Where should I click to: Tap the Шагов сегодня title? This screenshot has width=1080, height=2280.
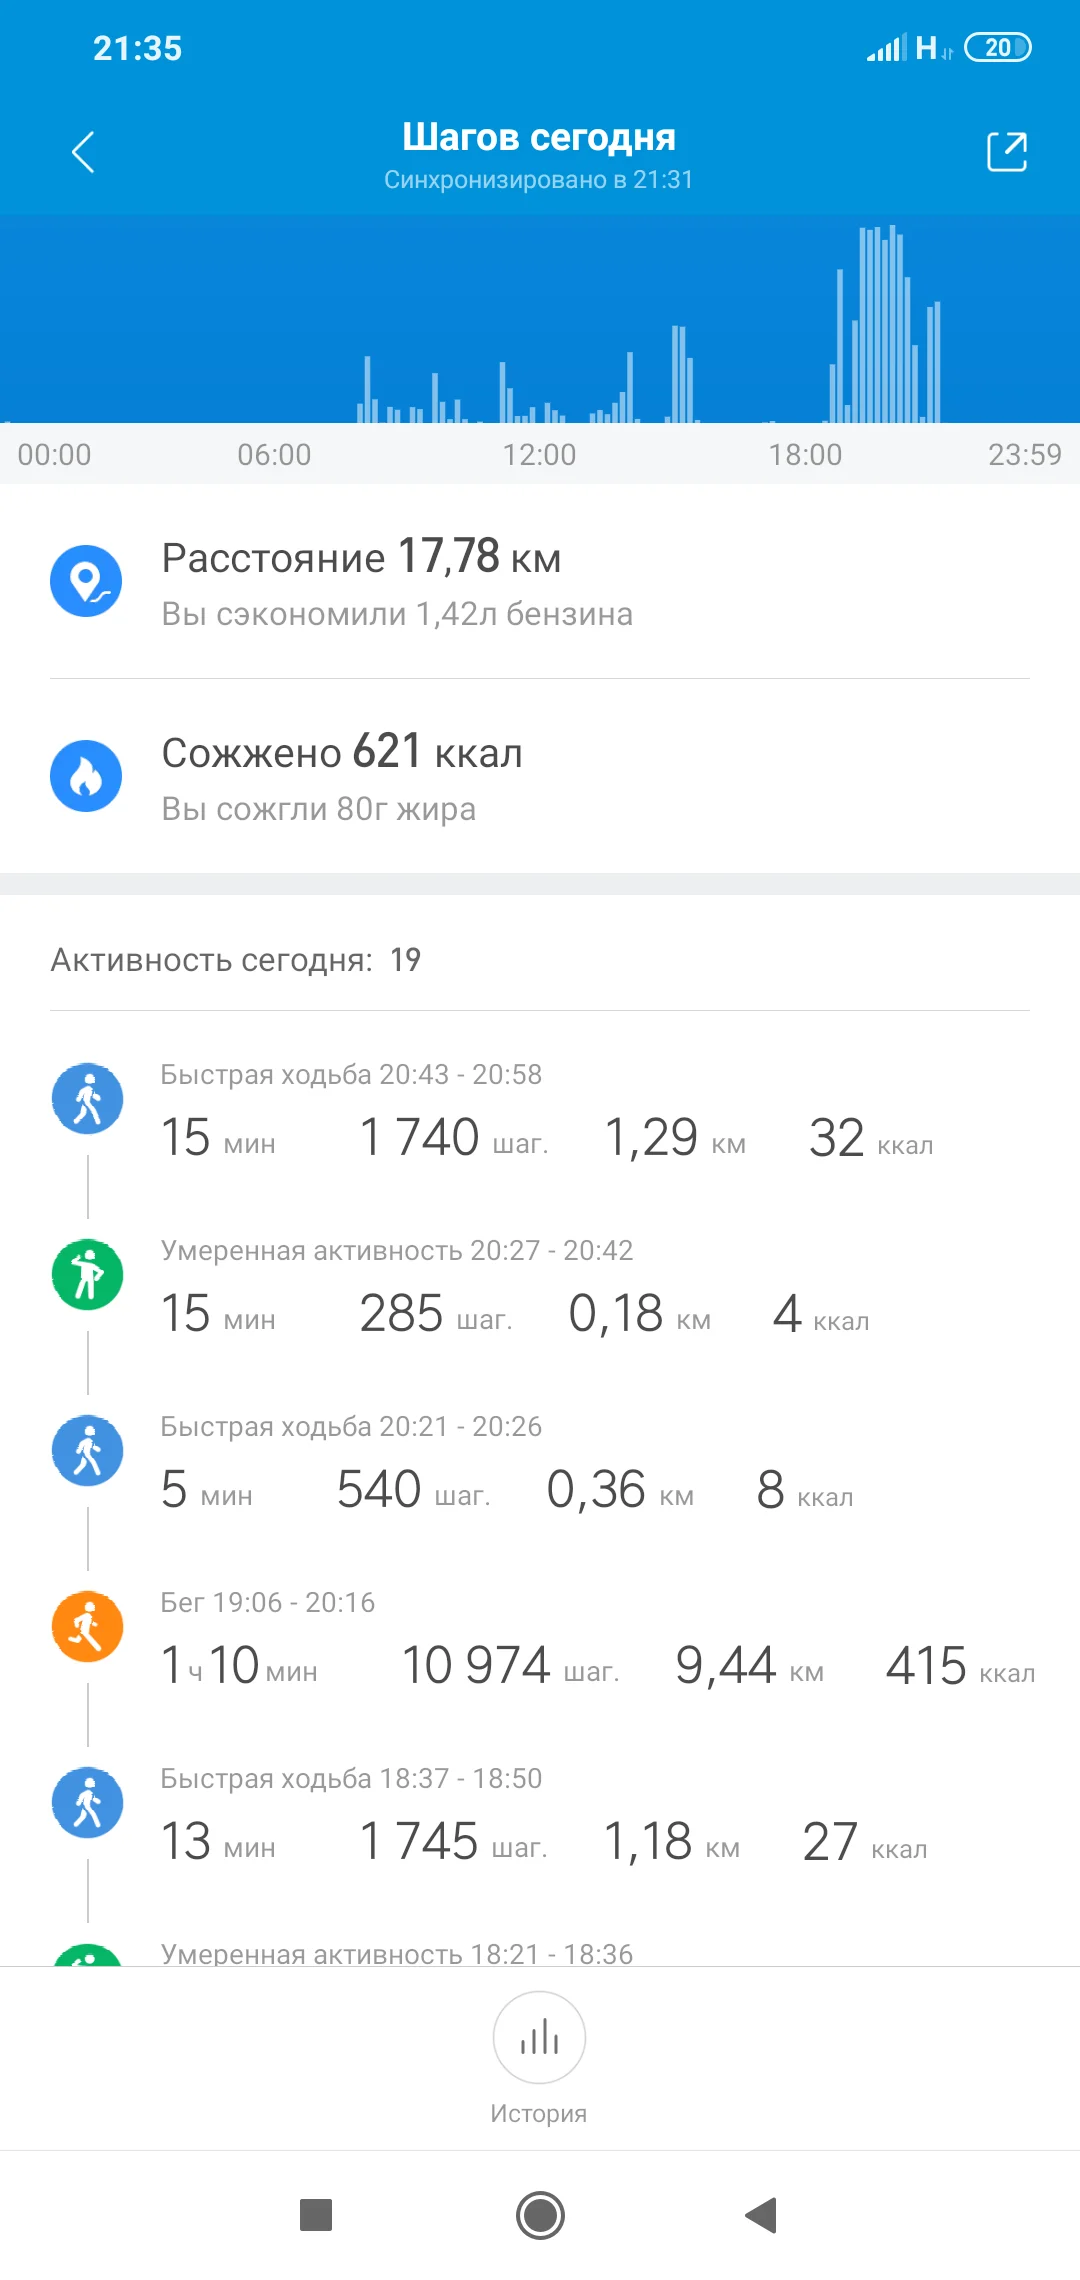pyautogui.click(x=539, y=137)
